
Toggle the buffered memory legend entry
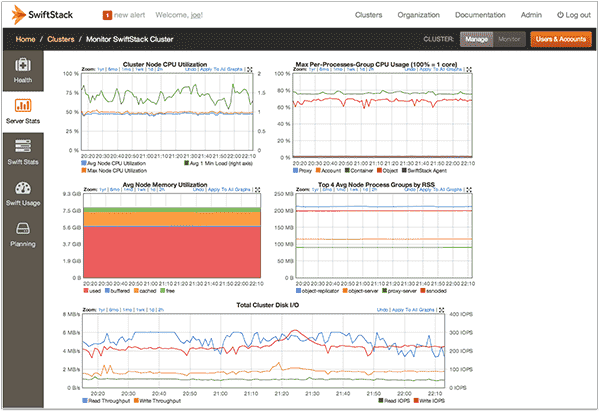(x=117, y=291)
